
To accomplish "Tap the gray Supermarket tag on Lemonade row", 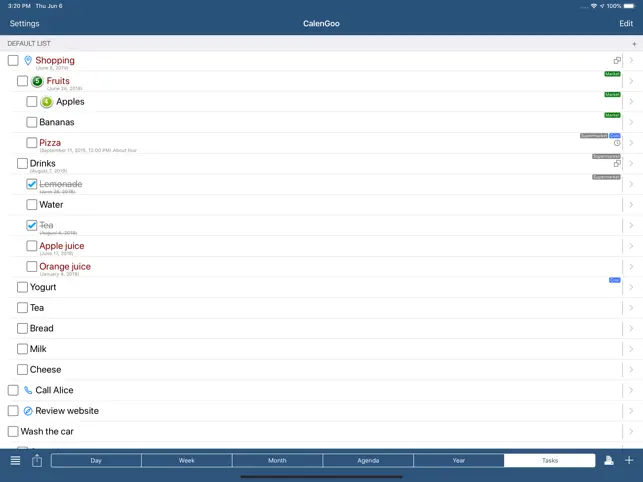I will coord(606,177).
